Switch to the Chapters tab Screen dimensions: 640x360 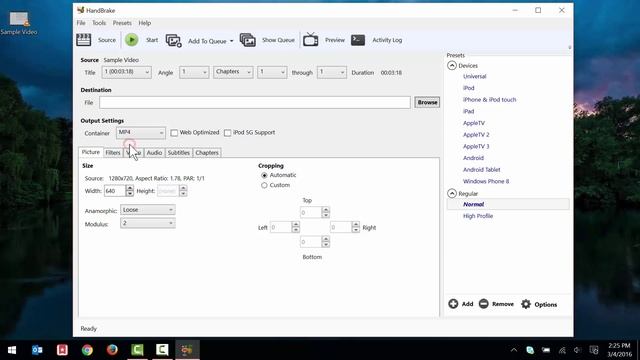207,153
